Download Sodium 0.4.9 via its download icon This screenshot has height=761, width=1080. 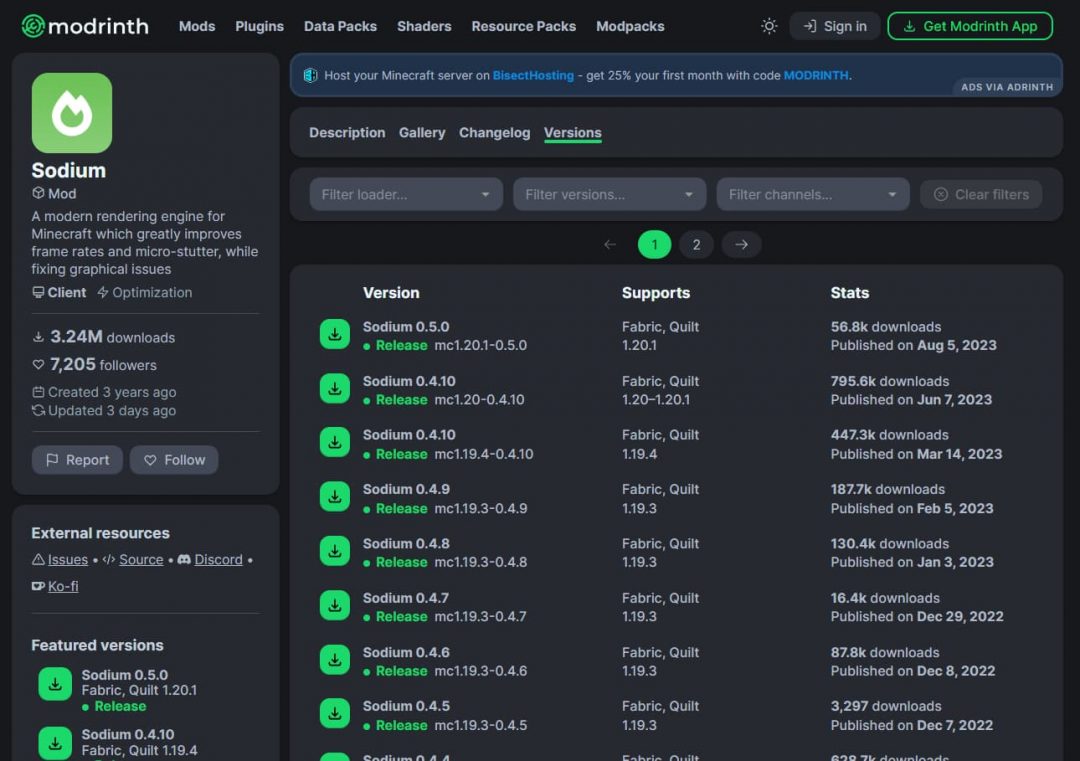click(x=334, y=496)
